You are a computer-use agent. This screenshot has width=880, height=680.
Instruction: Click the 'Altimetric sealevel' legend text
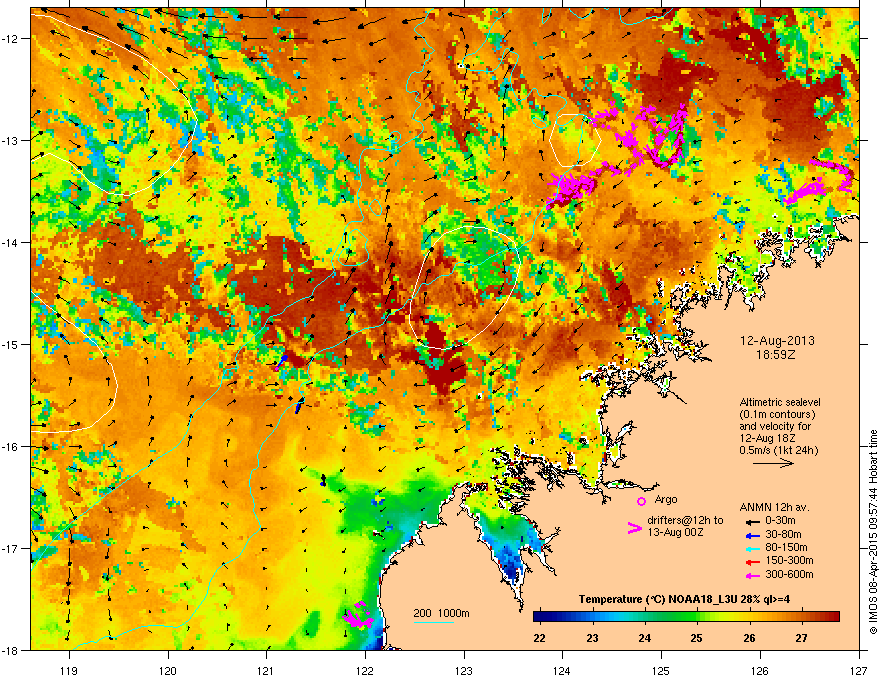pyautogui.click(x=780, y=402)
